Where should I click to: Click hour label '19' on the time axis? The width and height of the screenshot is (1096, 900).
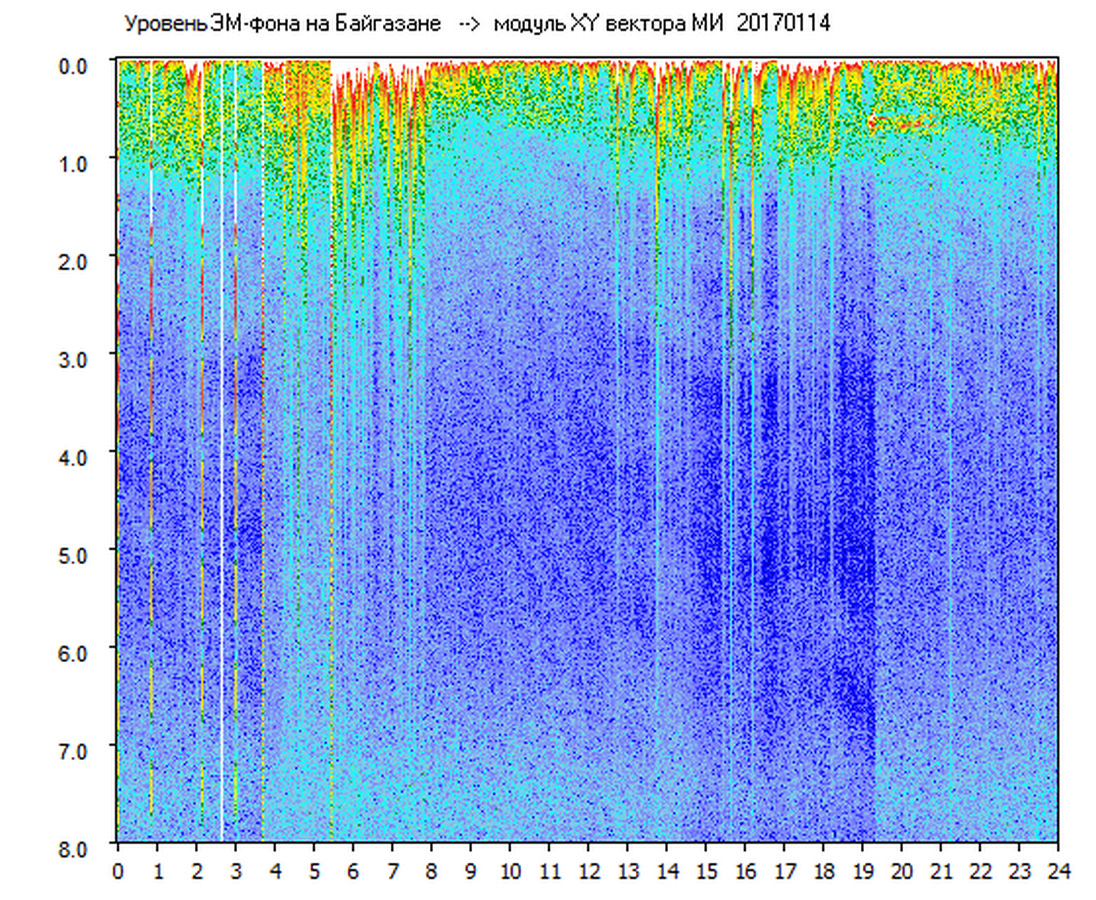[862, 870]
